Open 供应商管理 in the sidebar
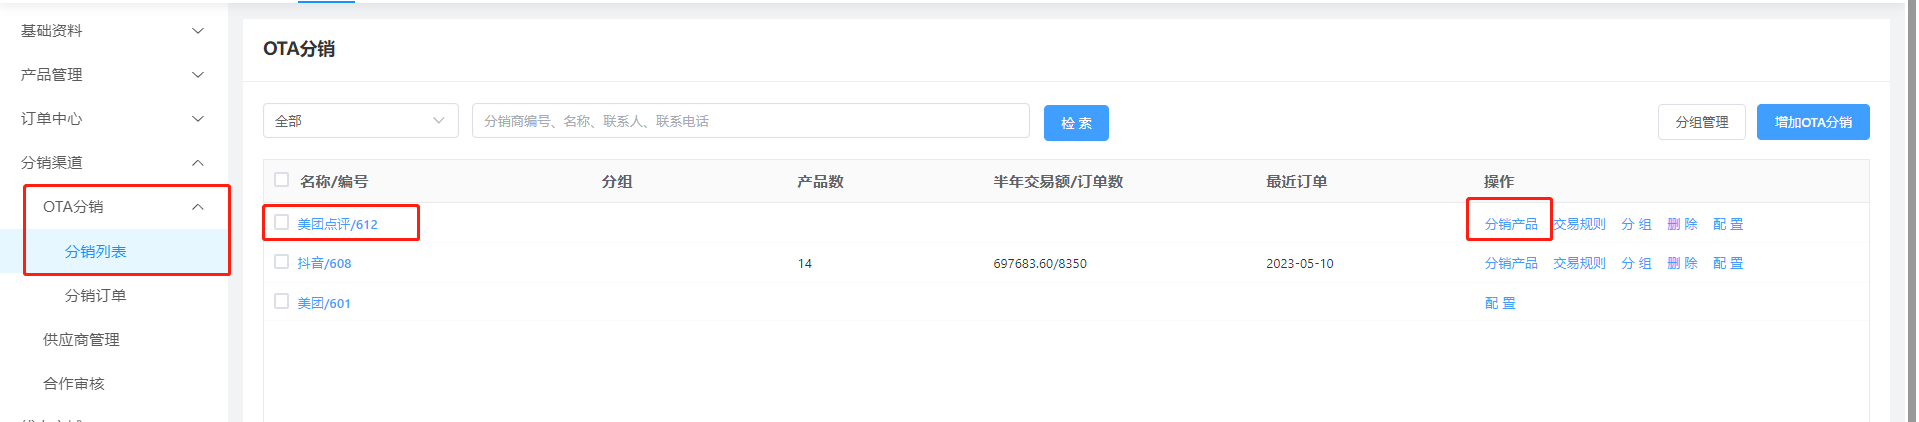This screenshot has height=422, width=1919. [x=82, y=340]
